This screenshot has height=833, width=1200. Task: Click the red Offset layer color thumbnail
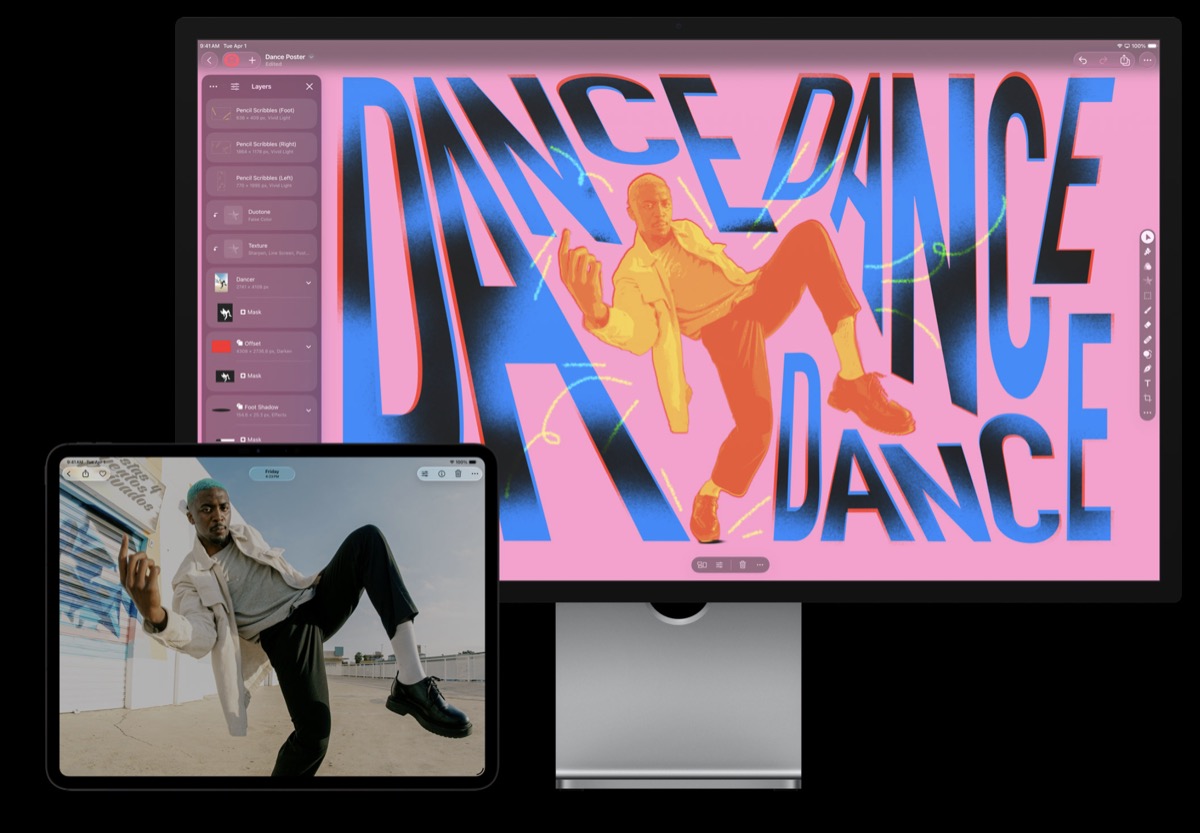(221, 346)
